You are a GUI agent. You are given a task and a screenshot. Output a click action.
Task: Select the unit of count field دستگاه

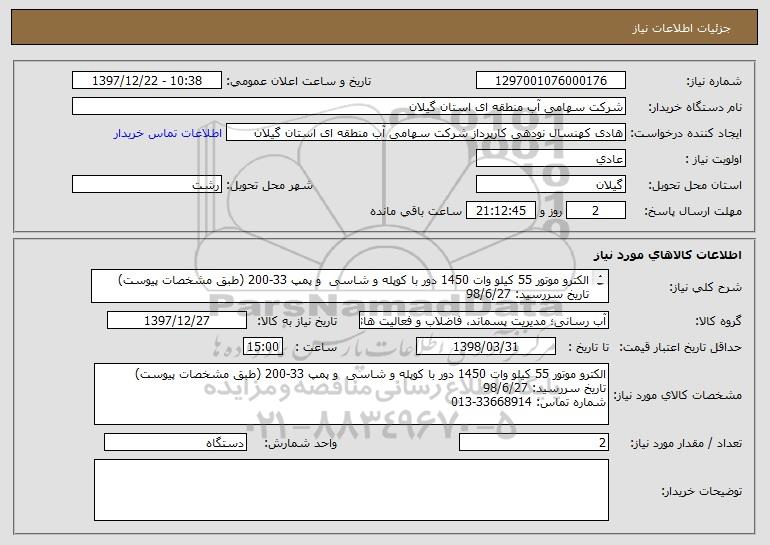pyautogui.click(x=175, y=442)
